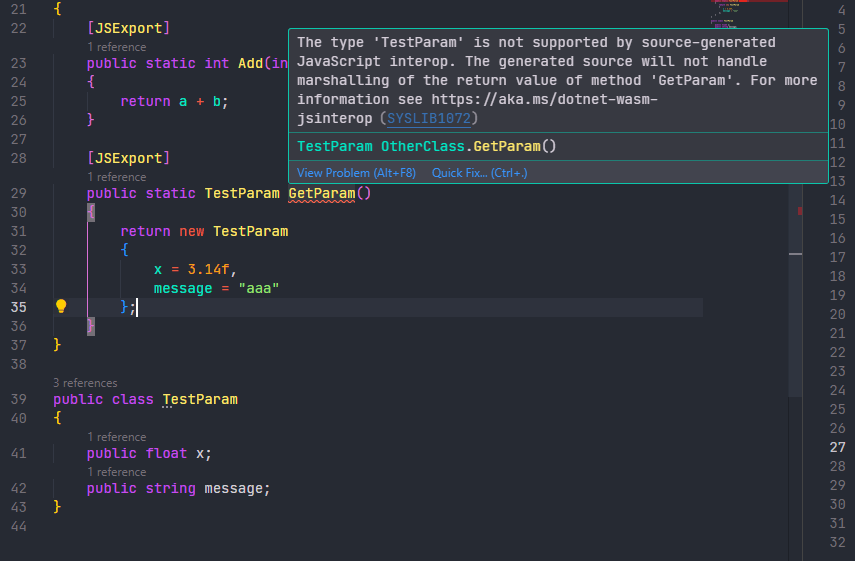This screenshot has height=561, width=855.
Task: Click the TestParam class declaration name
Action: point(200,399)
